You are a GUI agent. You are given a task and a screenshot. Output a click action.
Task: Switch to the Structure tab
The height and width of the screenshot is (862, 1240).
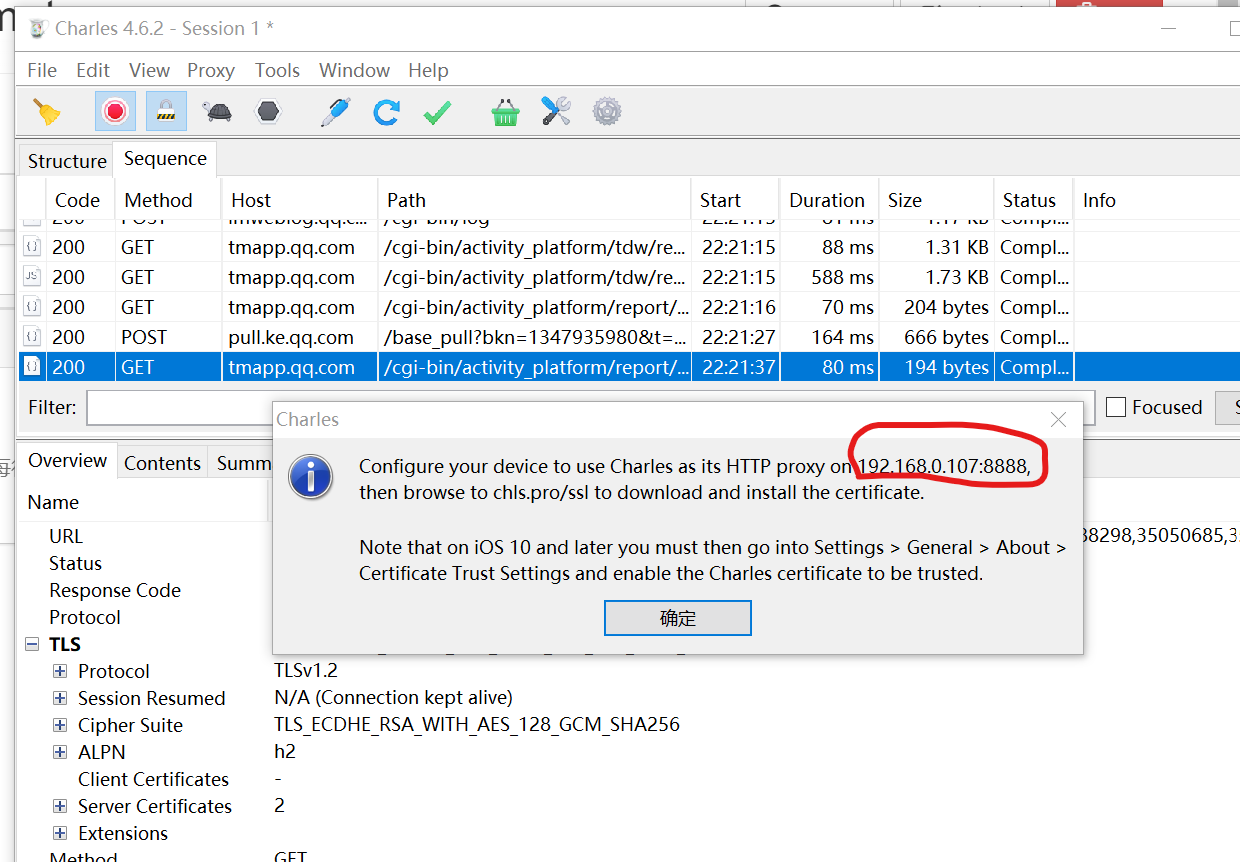[67, 161]
